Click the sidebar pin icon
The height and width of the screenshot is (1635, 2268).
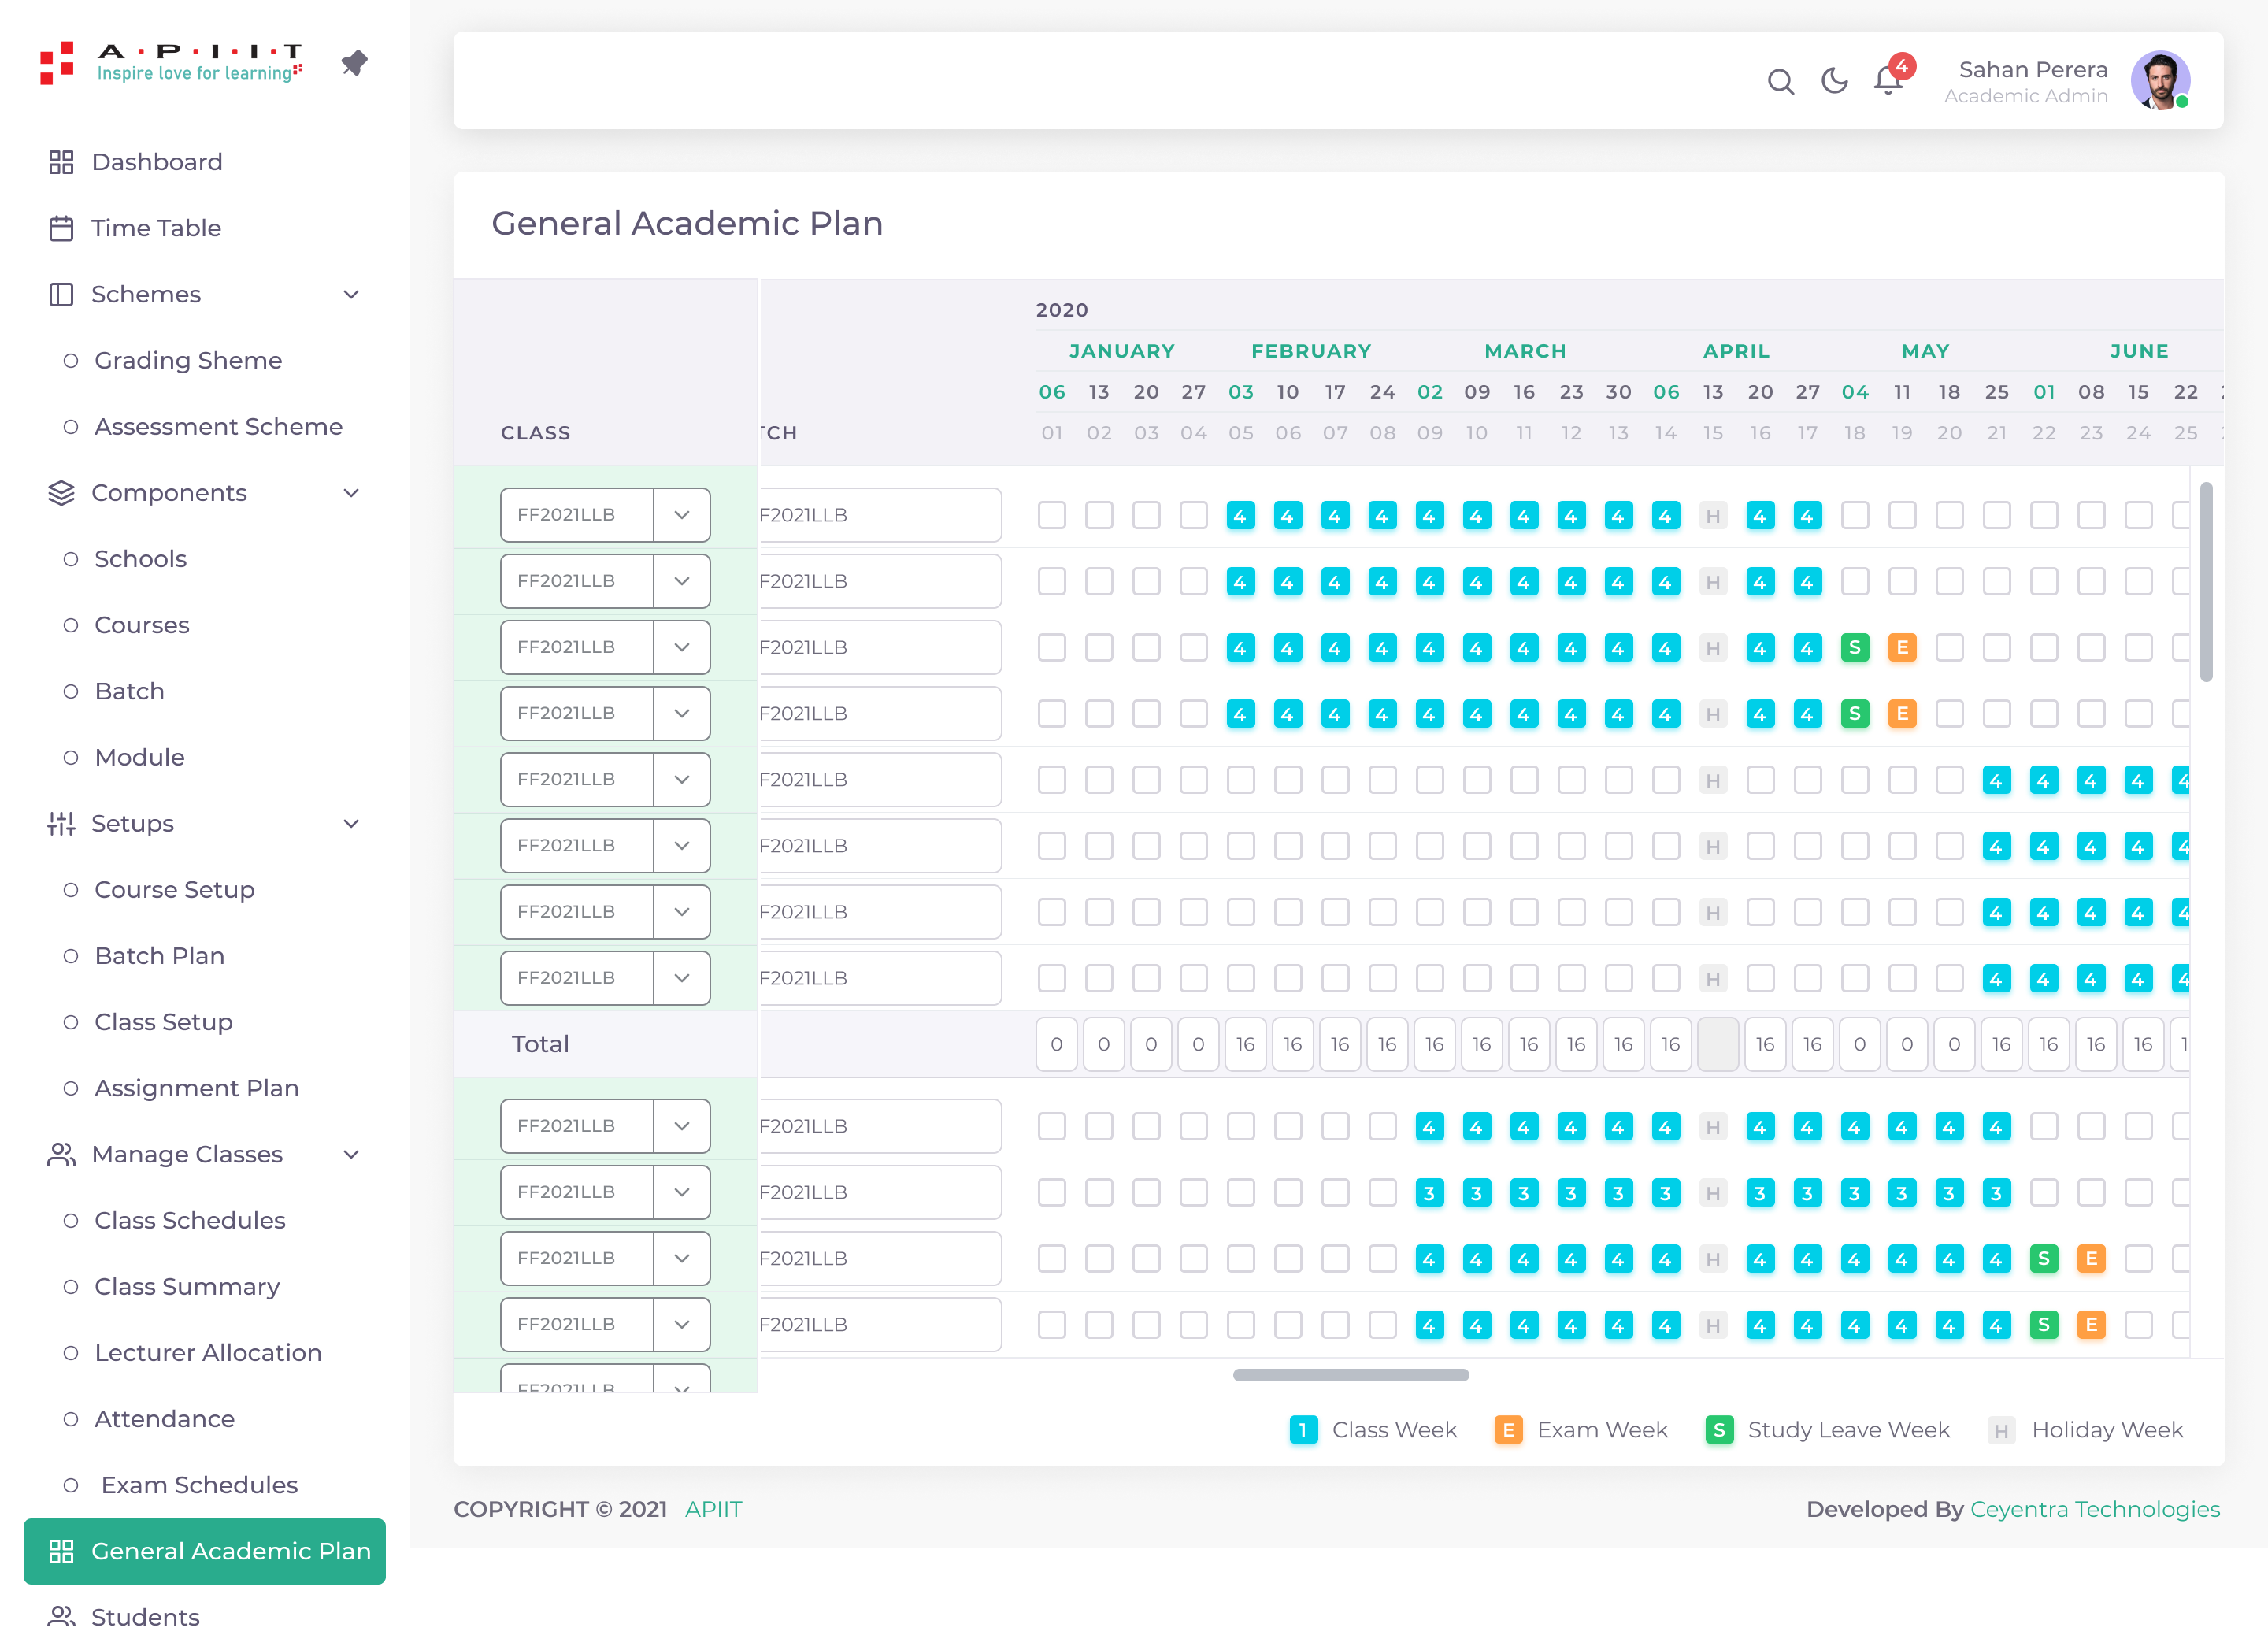[354, 63]
